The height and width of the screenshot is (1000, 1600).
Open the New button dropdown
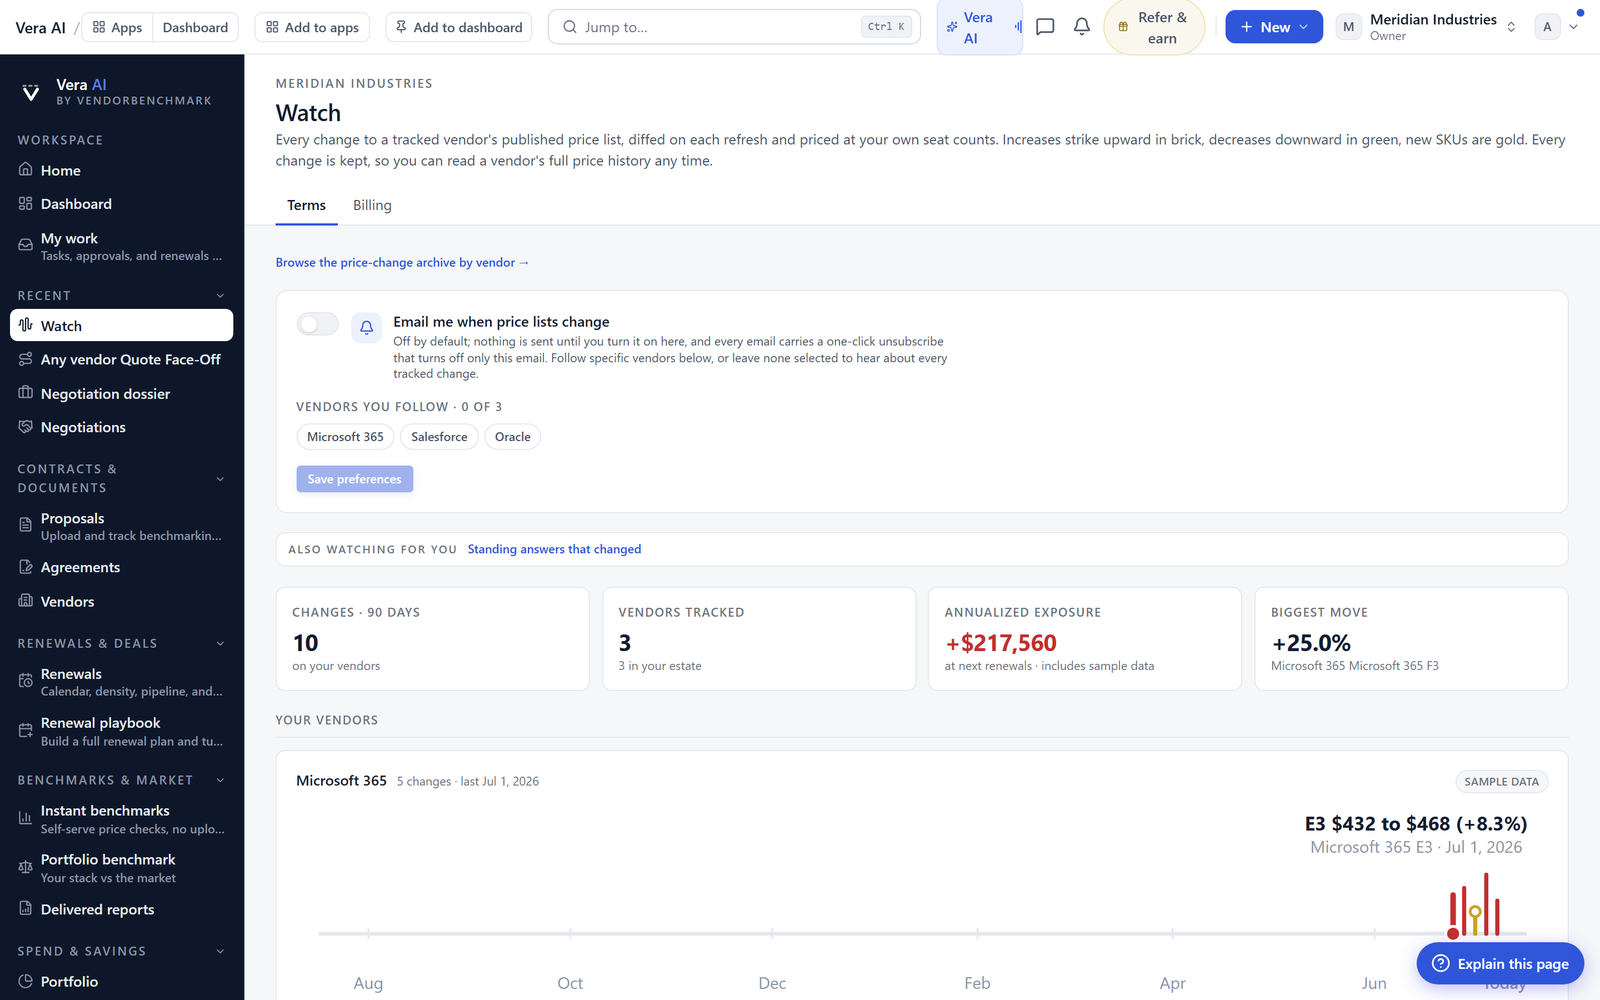coord(1274,27)
